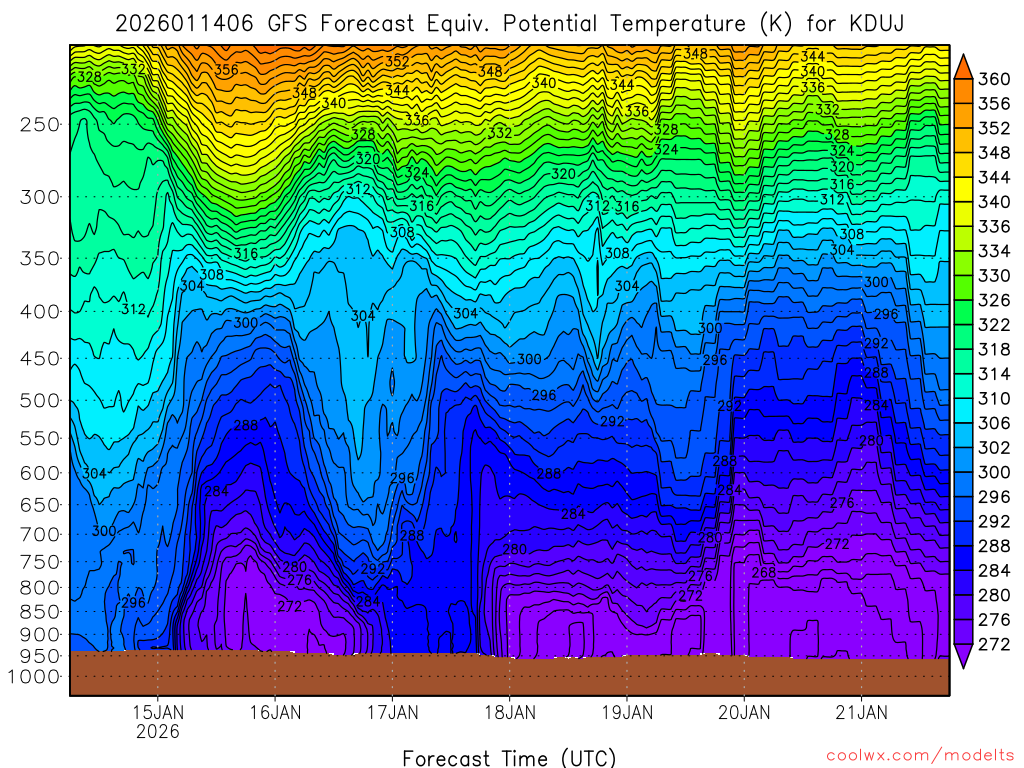The width and height of the screenshot is (1024, 768).
Task: Select the 326 color scale value
Action: pyautogui.click(x=994, y=300)
